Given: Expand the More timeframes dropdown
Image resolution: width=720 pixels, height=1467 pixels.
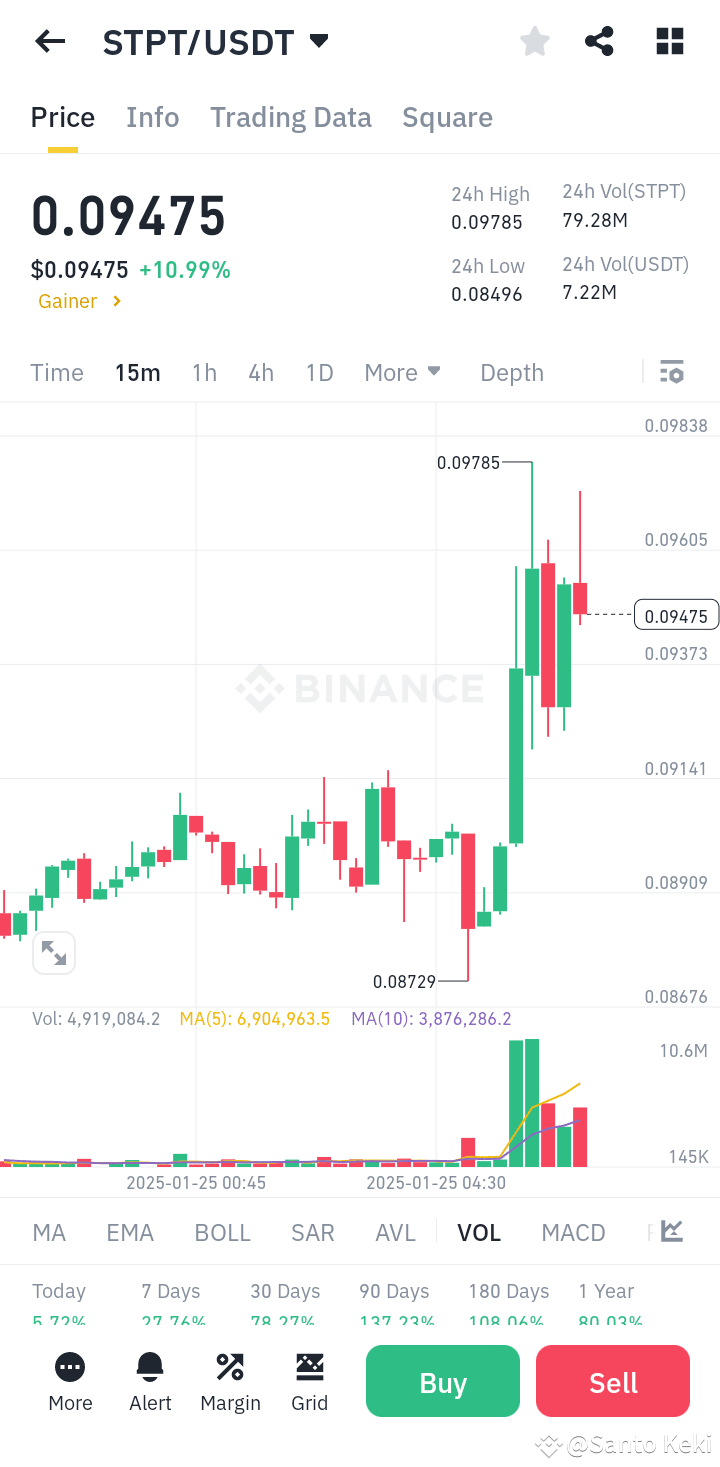Looking at the screenshot, I should tap(402, 371).
